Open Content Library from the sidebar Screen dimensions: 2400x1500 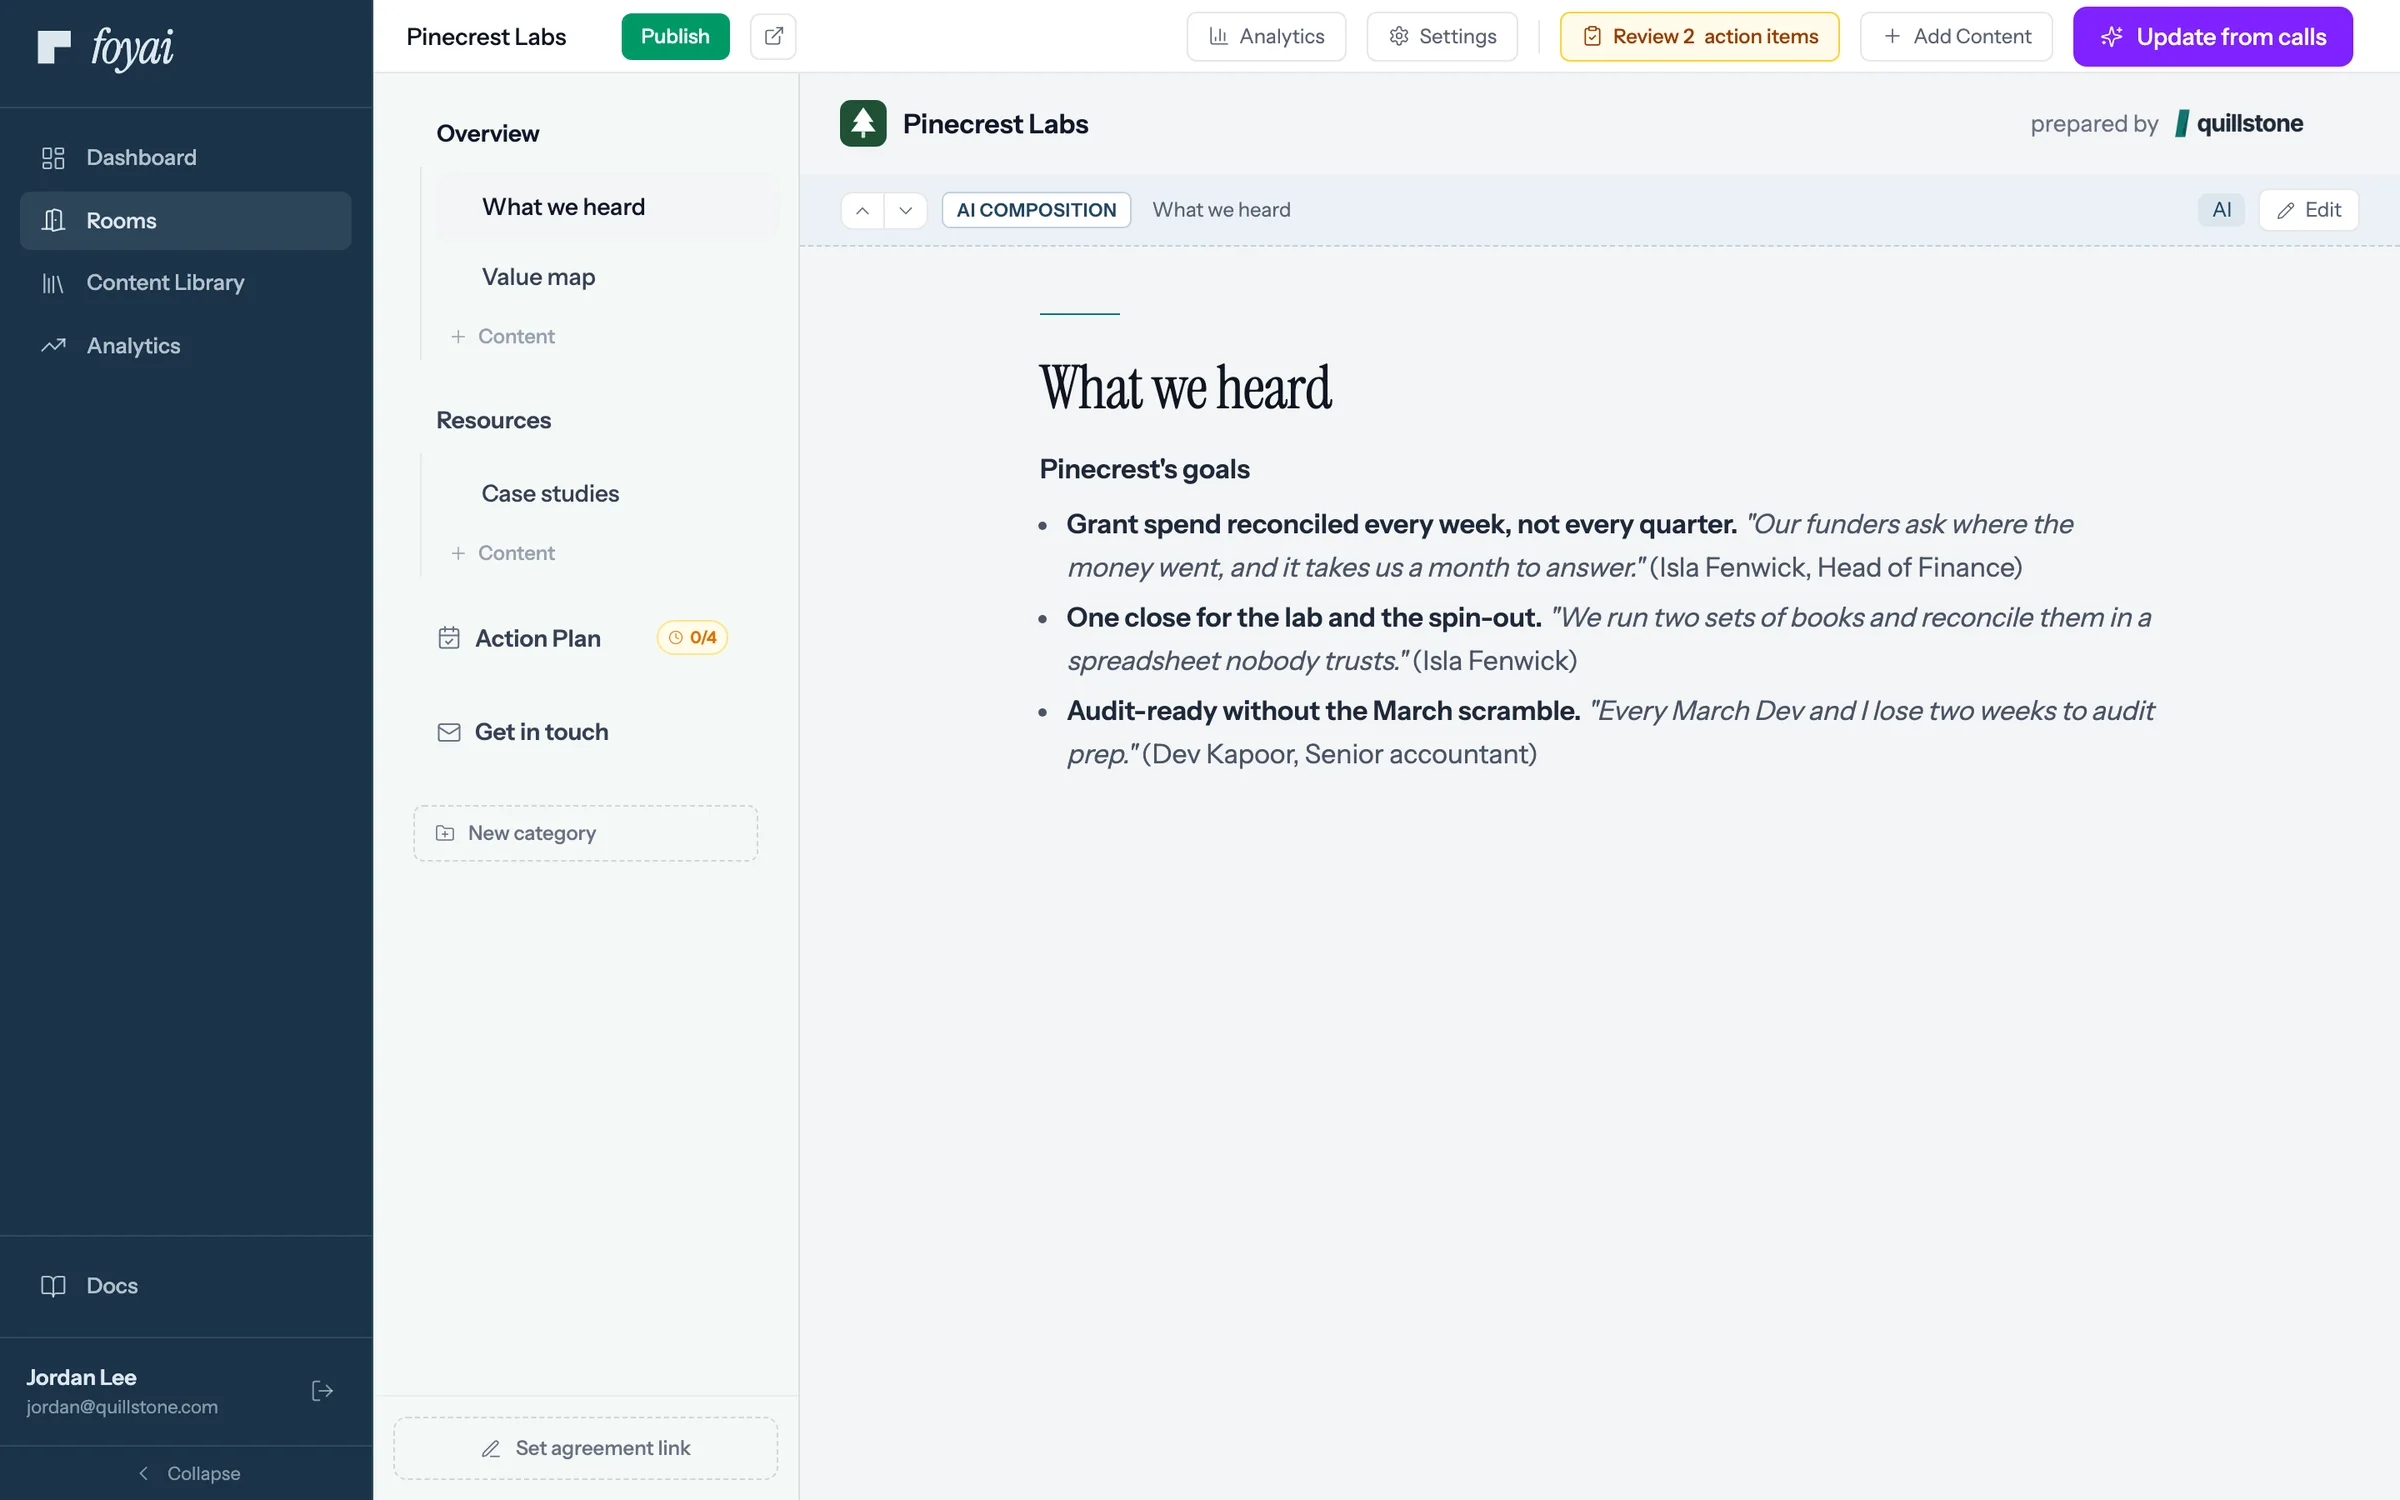click(185, 283)
